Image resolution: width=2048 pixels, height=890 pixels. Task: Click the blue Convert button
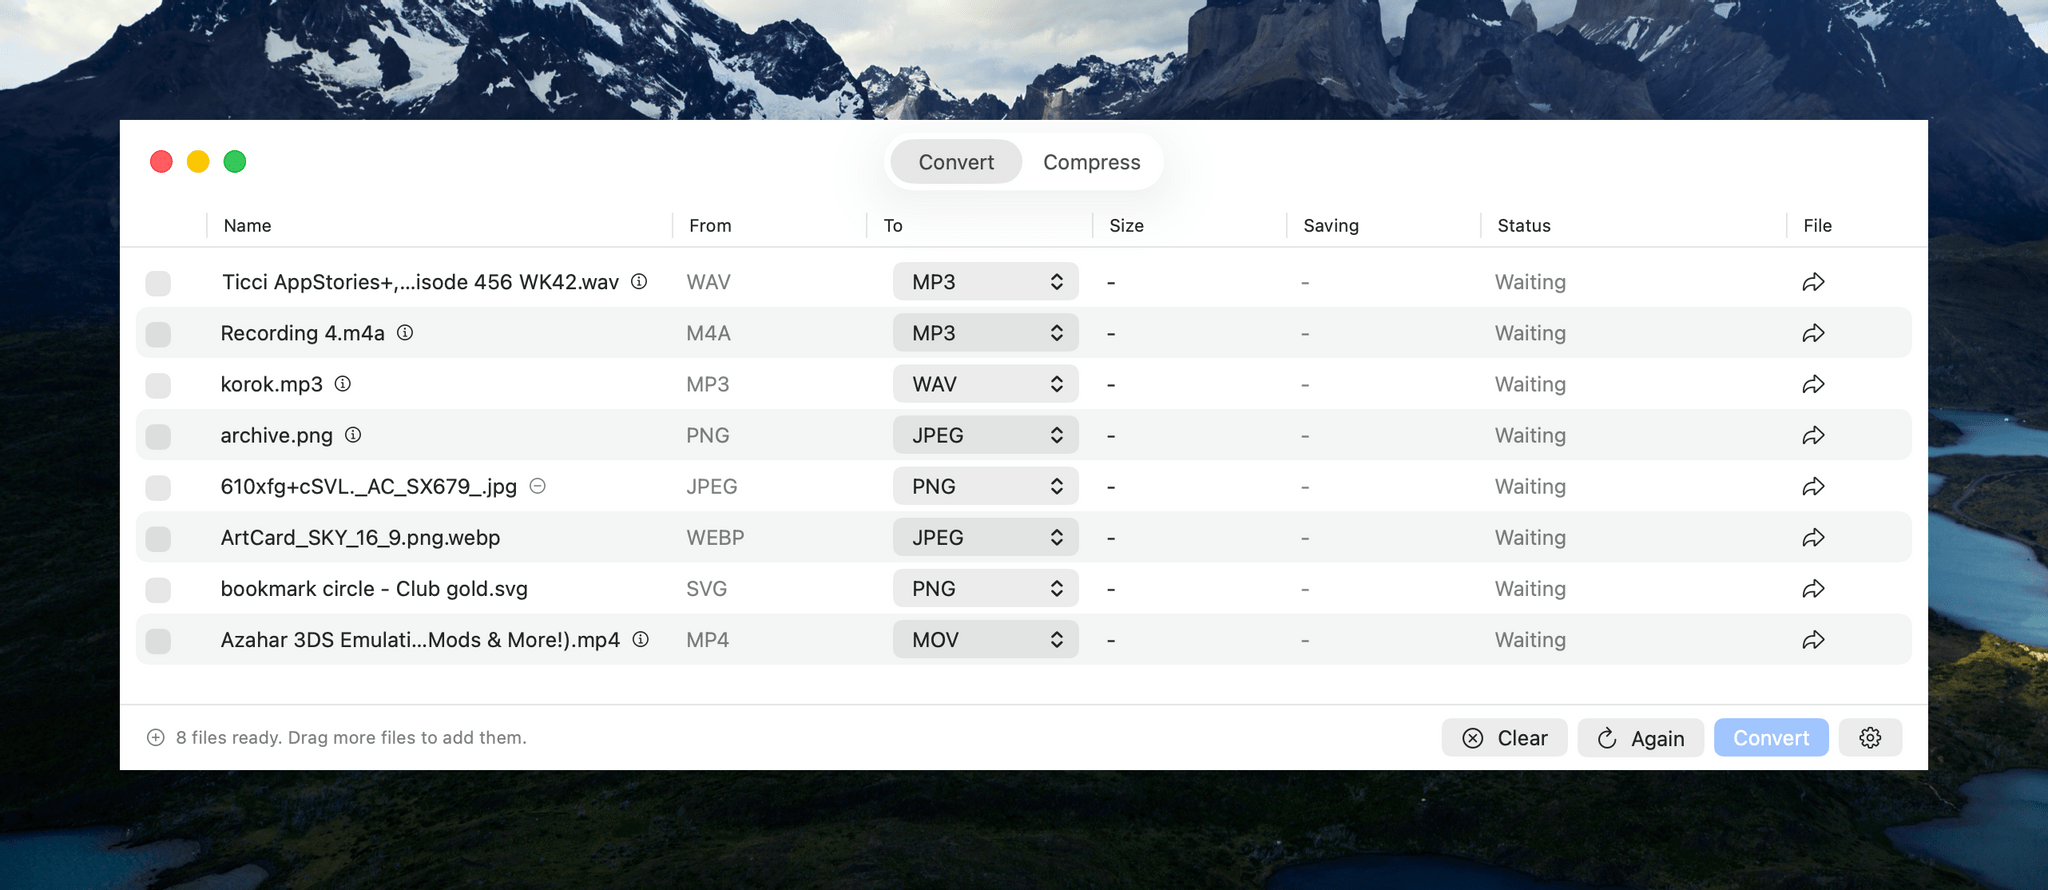(x=1770, y=738)
